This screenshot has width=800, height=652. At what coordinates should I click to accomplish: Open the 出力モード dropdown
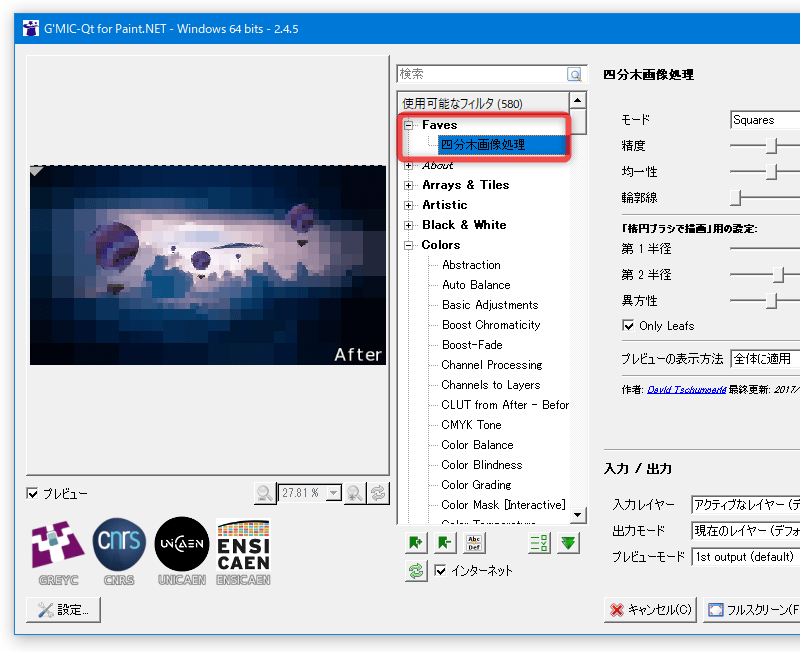coord(745,531)
